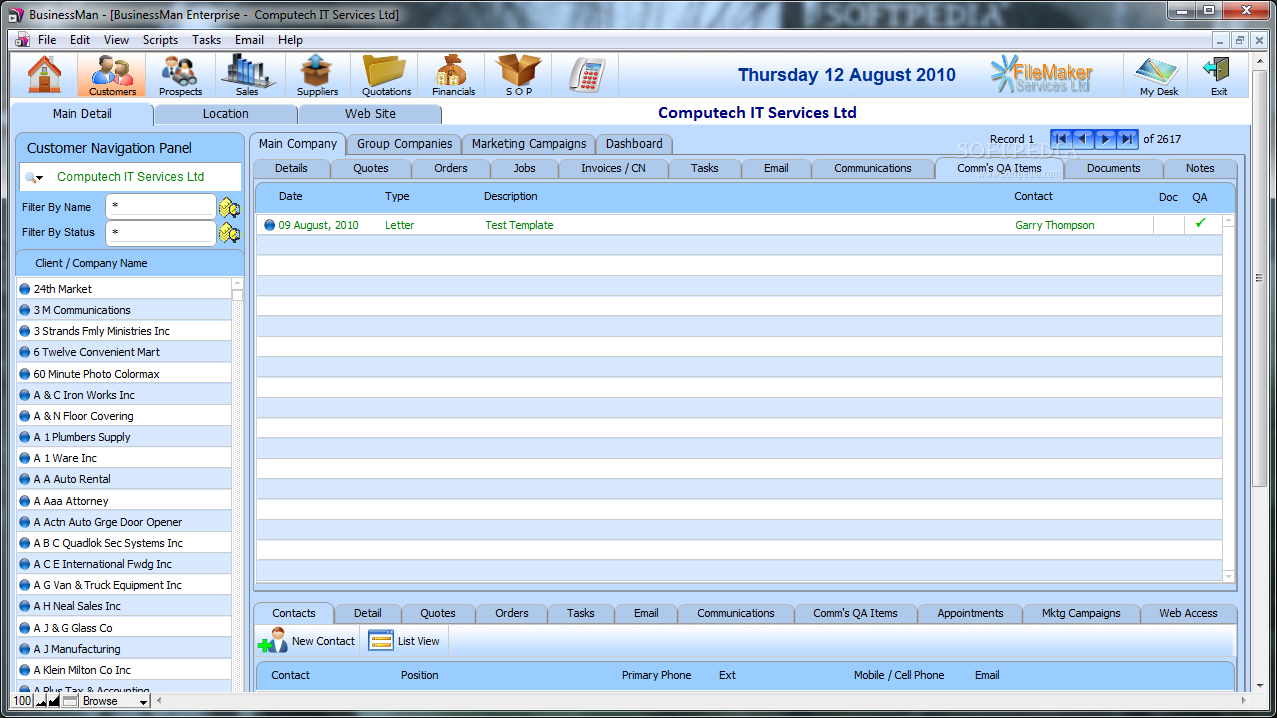The height and width of the screenshot is (718, 1277).
Task: Select A & C Iron Works Inc
Action: coord(124,395)
